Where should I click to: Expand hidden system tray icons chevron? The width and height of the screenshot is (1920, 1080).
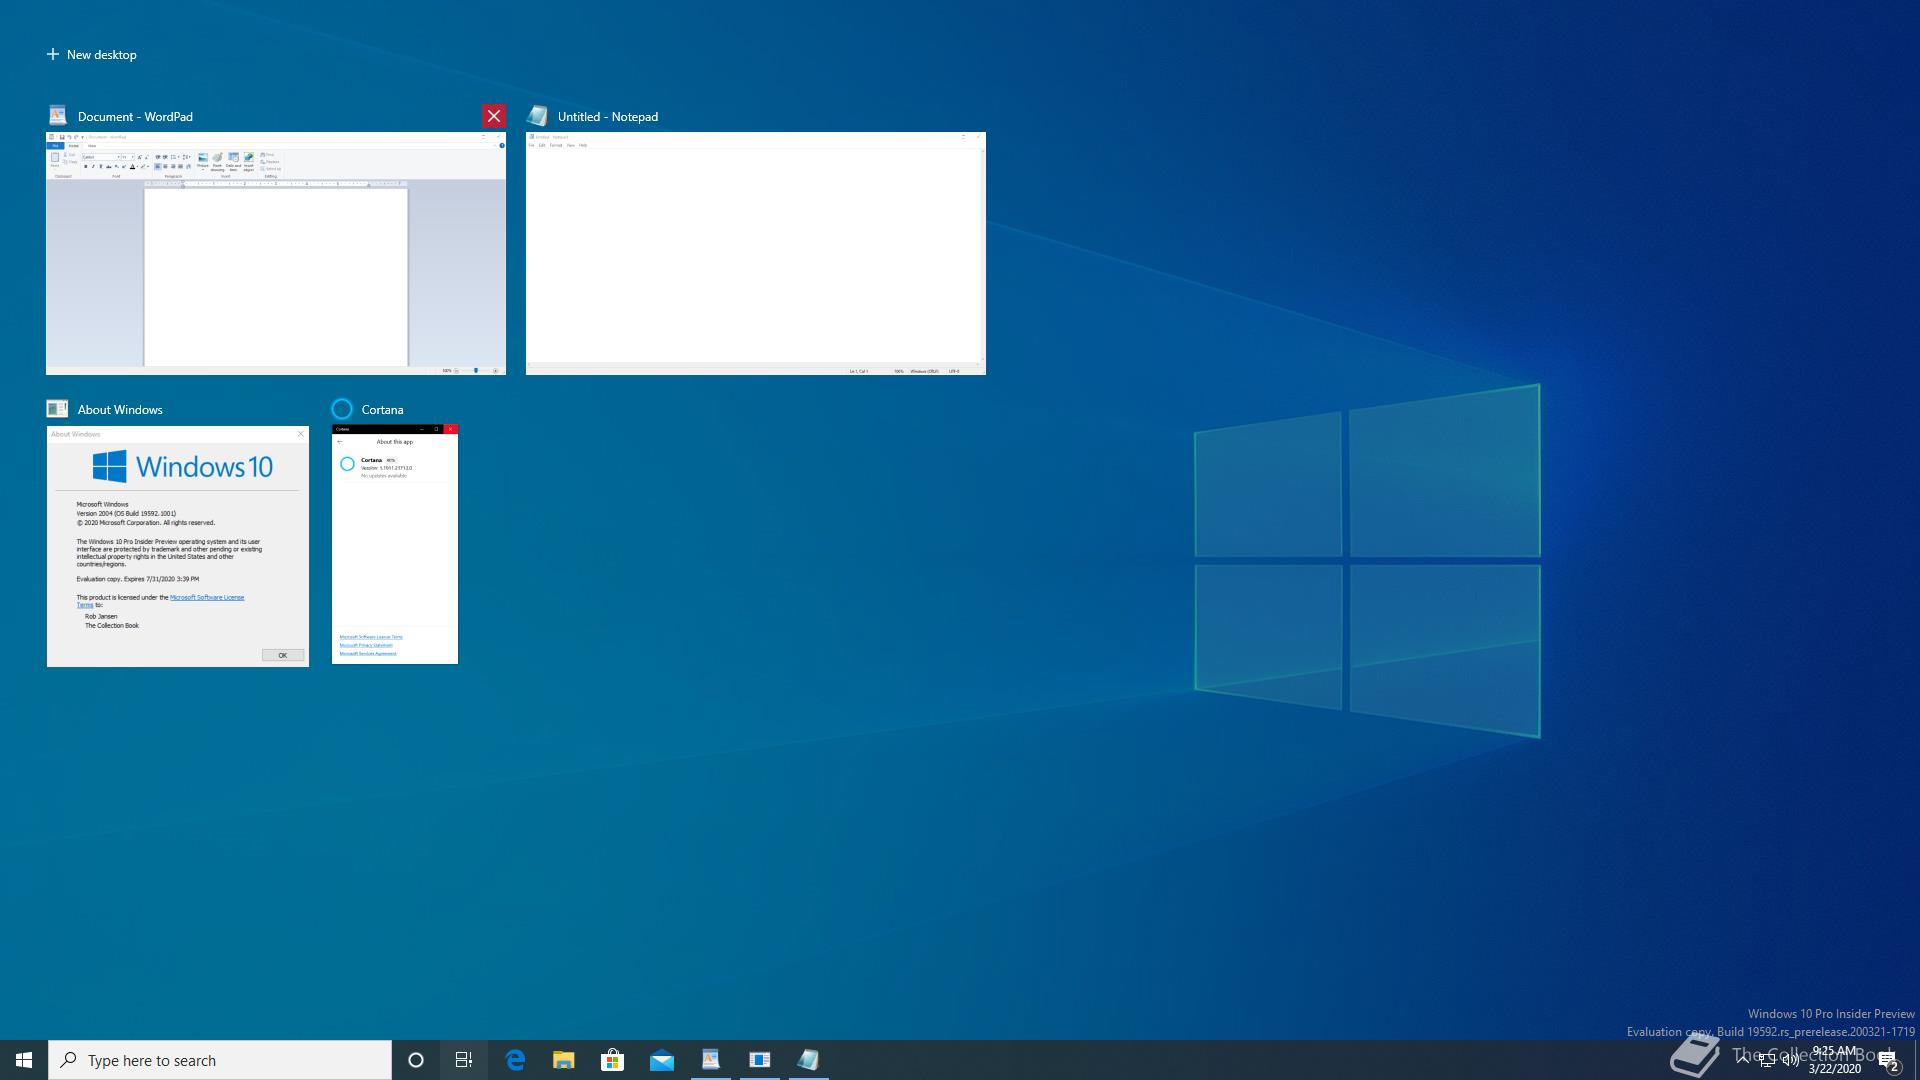[x=1742, y=1058]
